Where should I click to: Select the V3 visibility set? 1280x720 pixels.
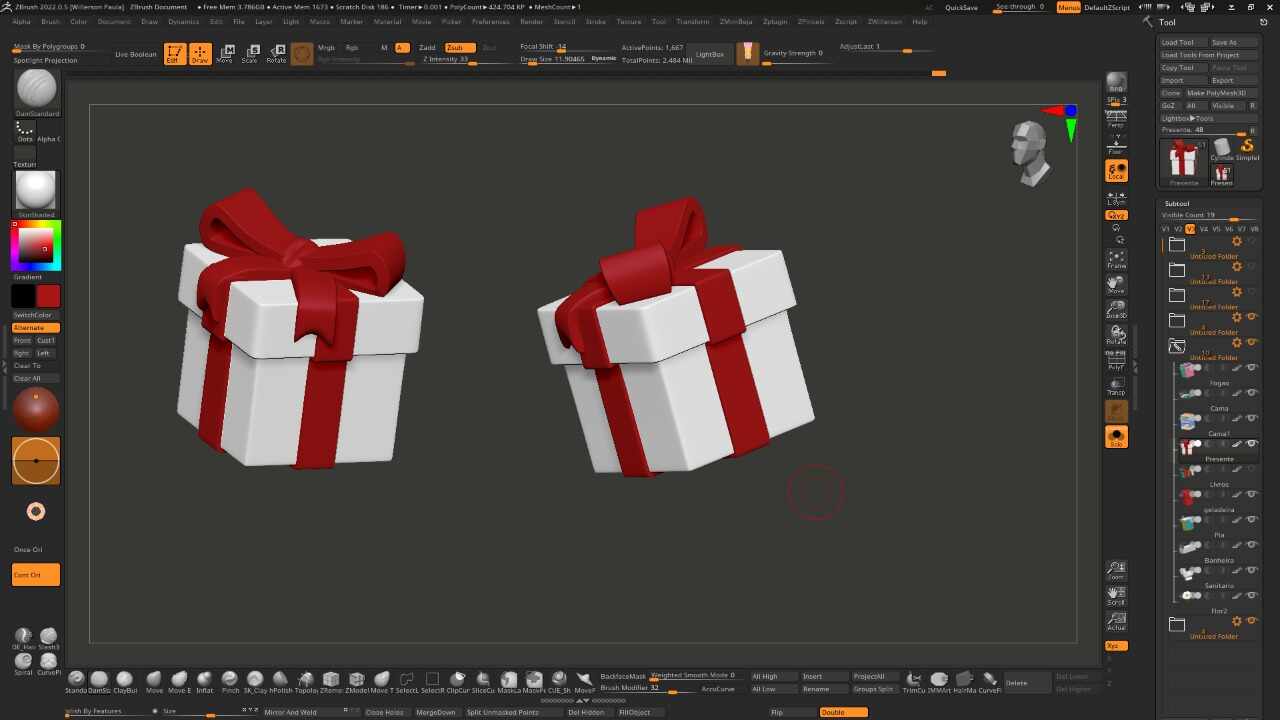(1190, 229)
